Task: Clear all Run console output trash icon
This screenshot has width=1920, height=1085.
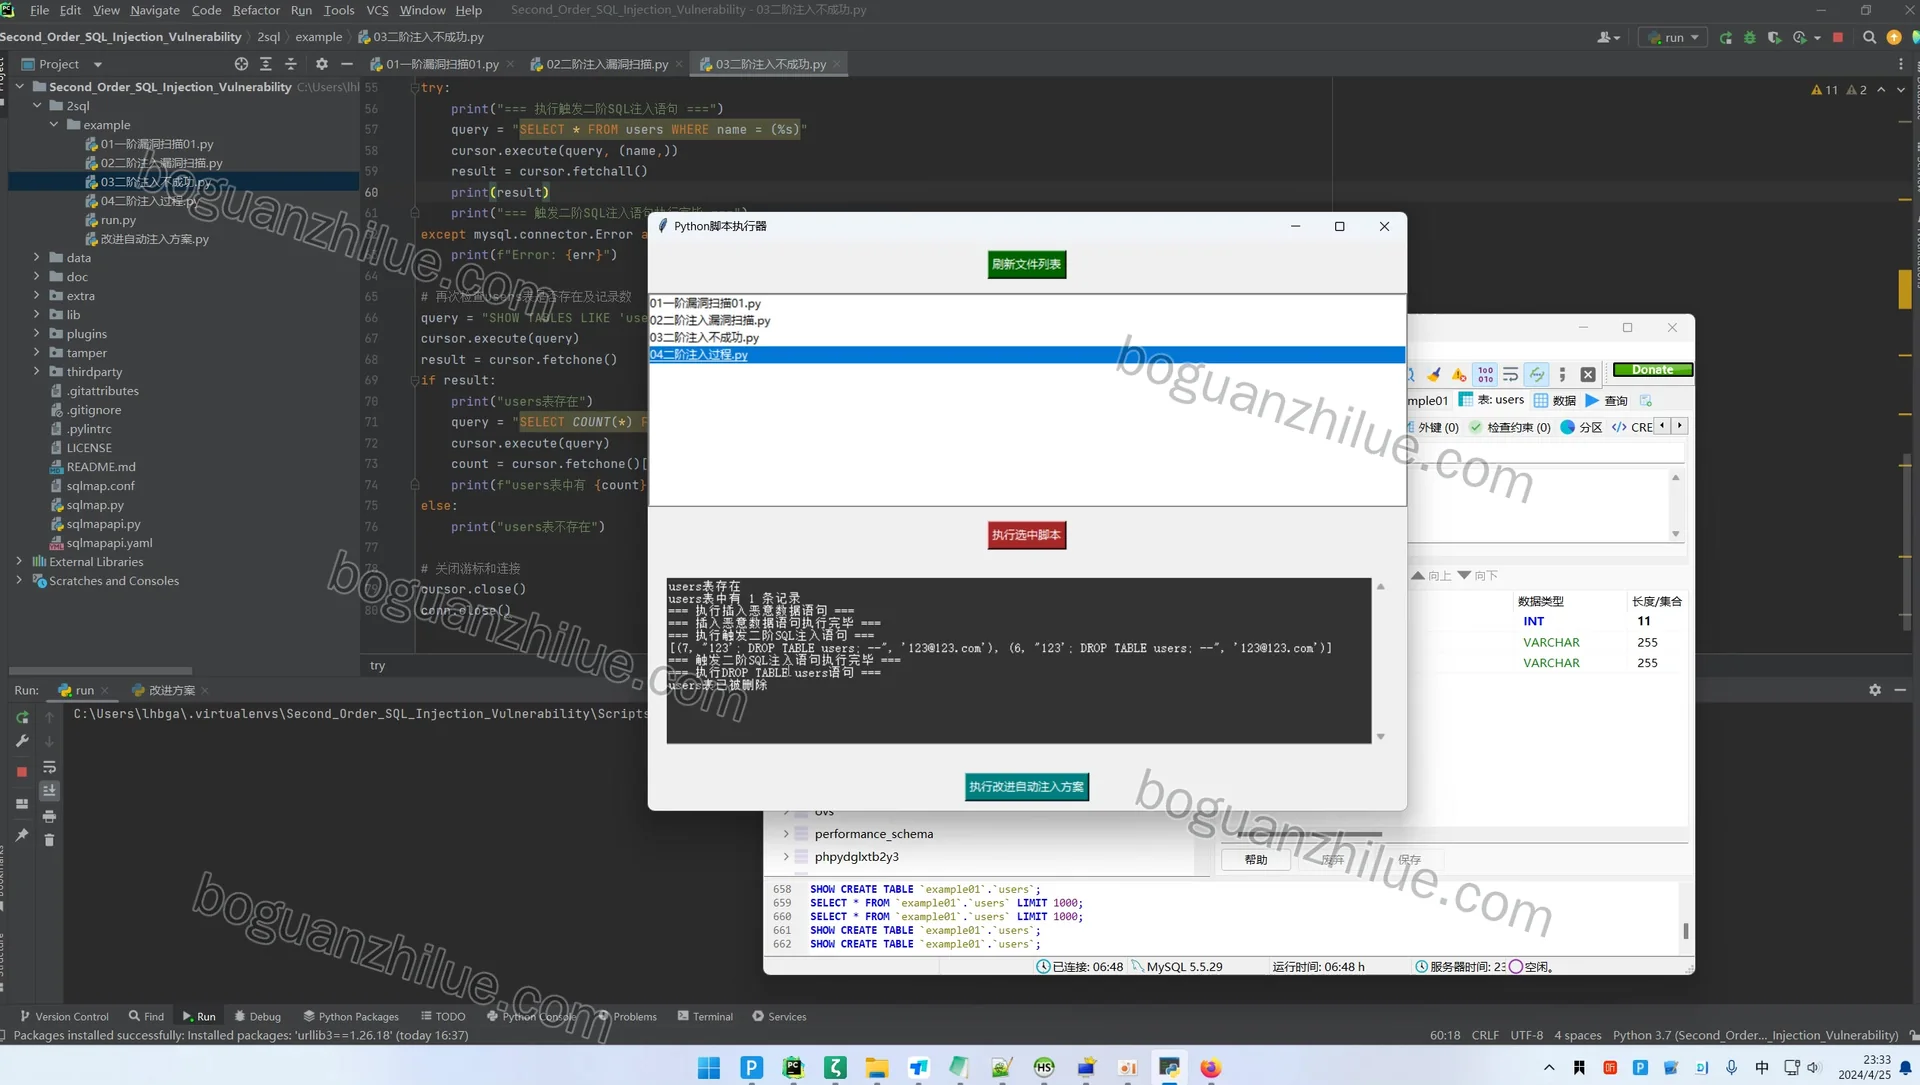Action: coord(49,840)
